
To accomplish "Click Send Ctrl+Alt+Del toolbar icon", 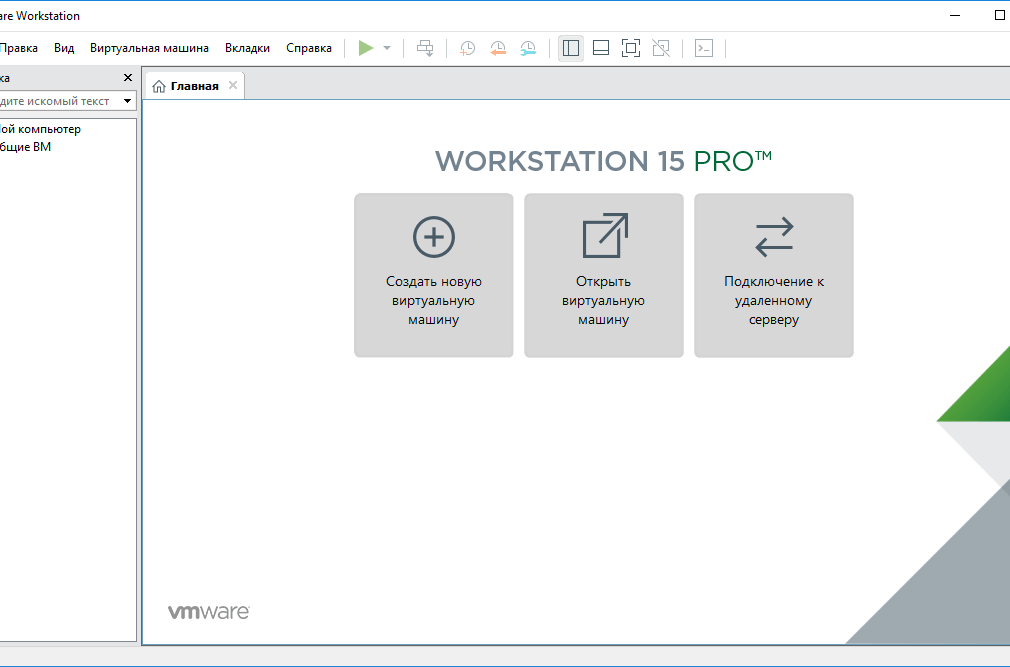I will tap(425, 48).
